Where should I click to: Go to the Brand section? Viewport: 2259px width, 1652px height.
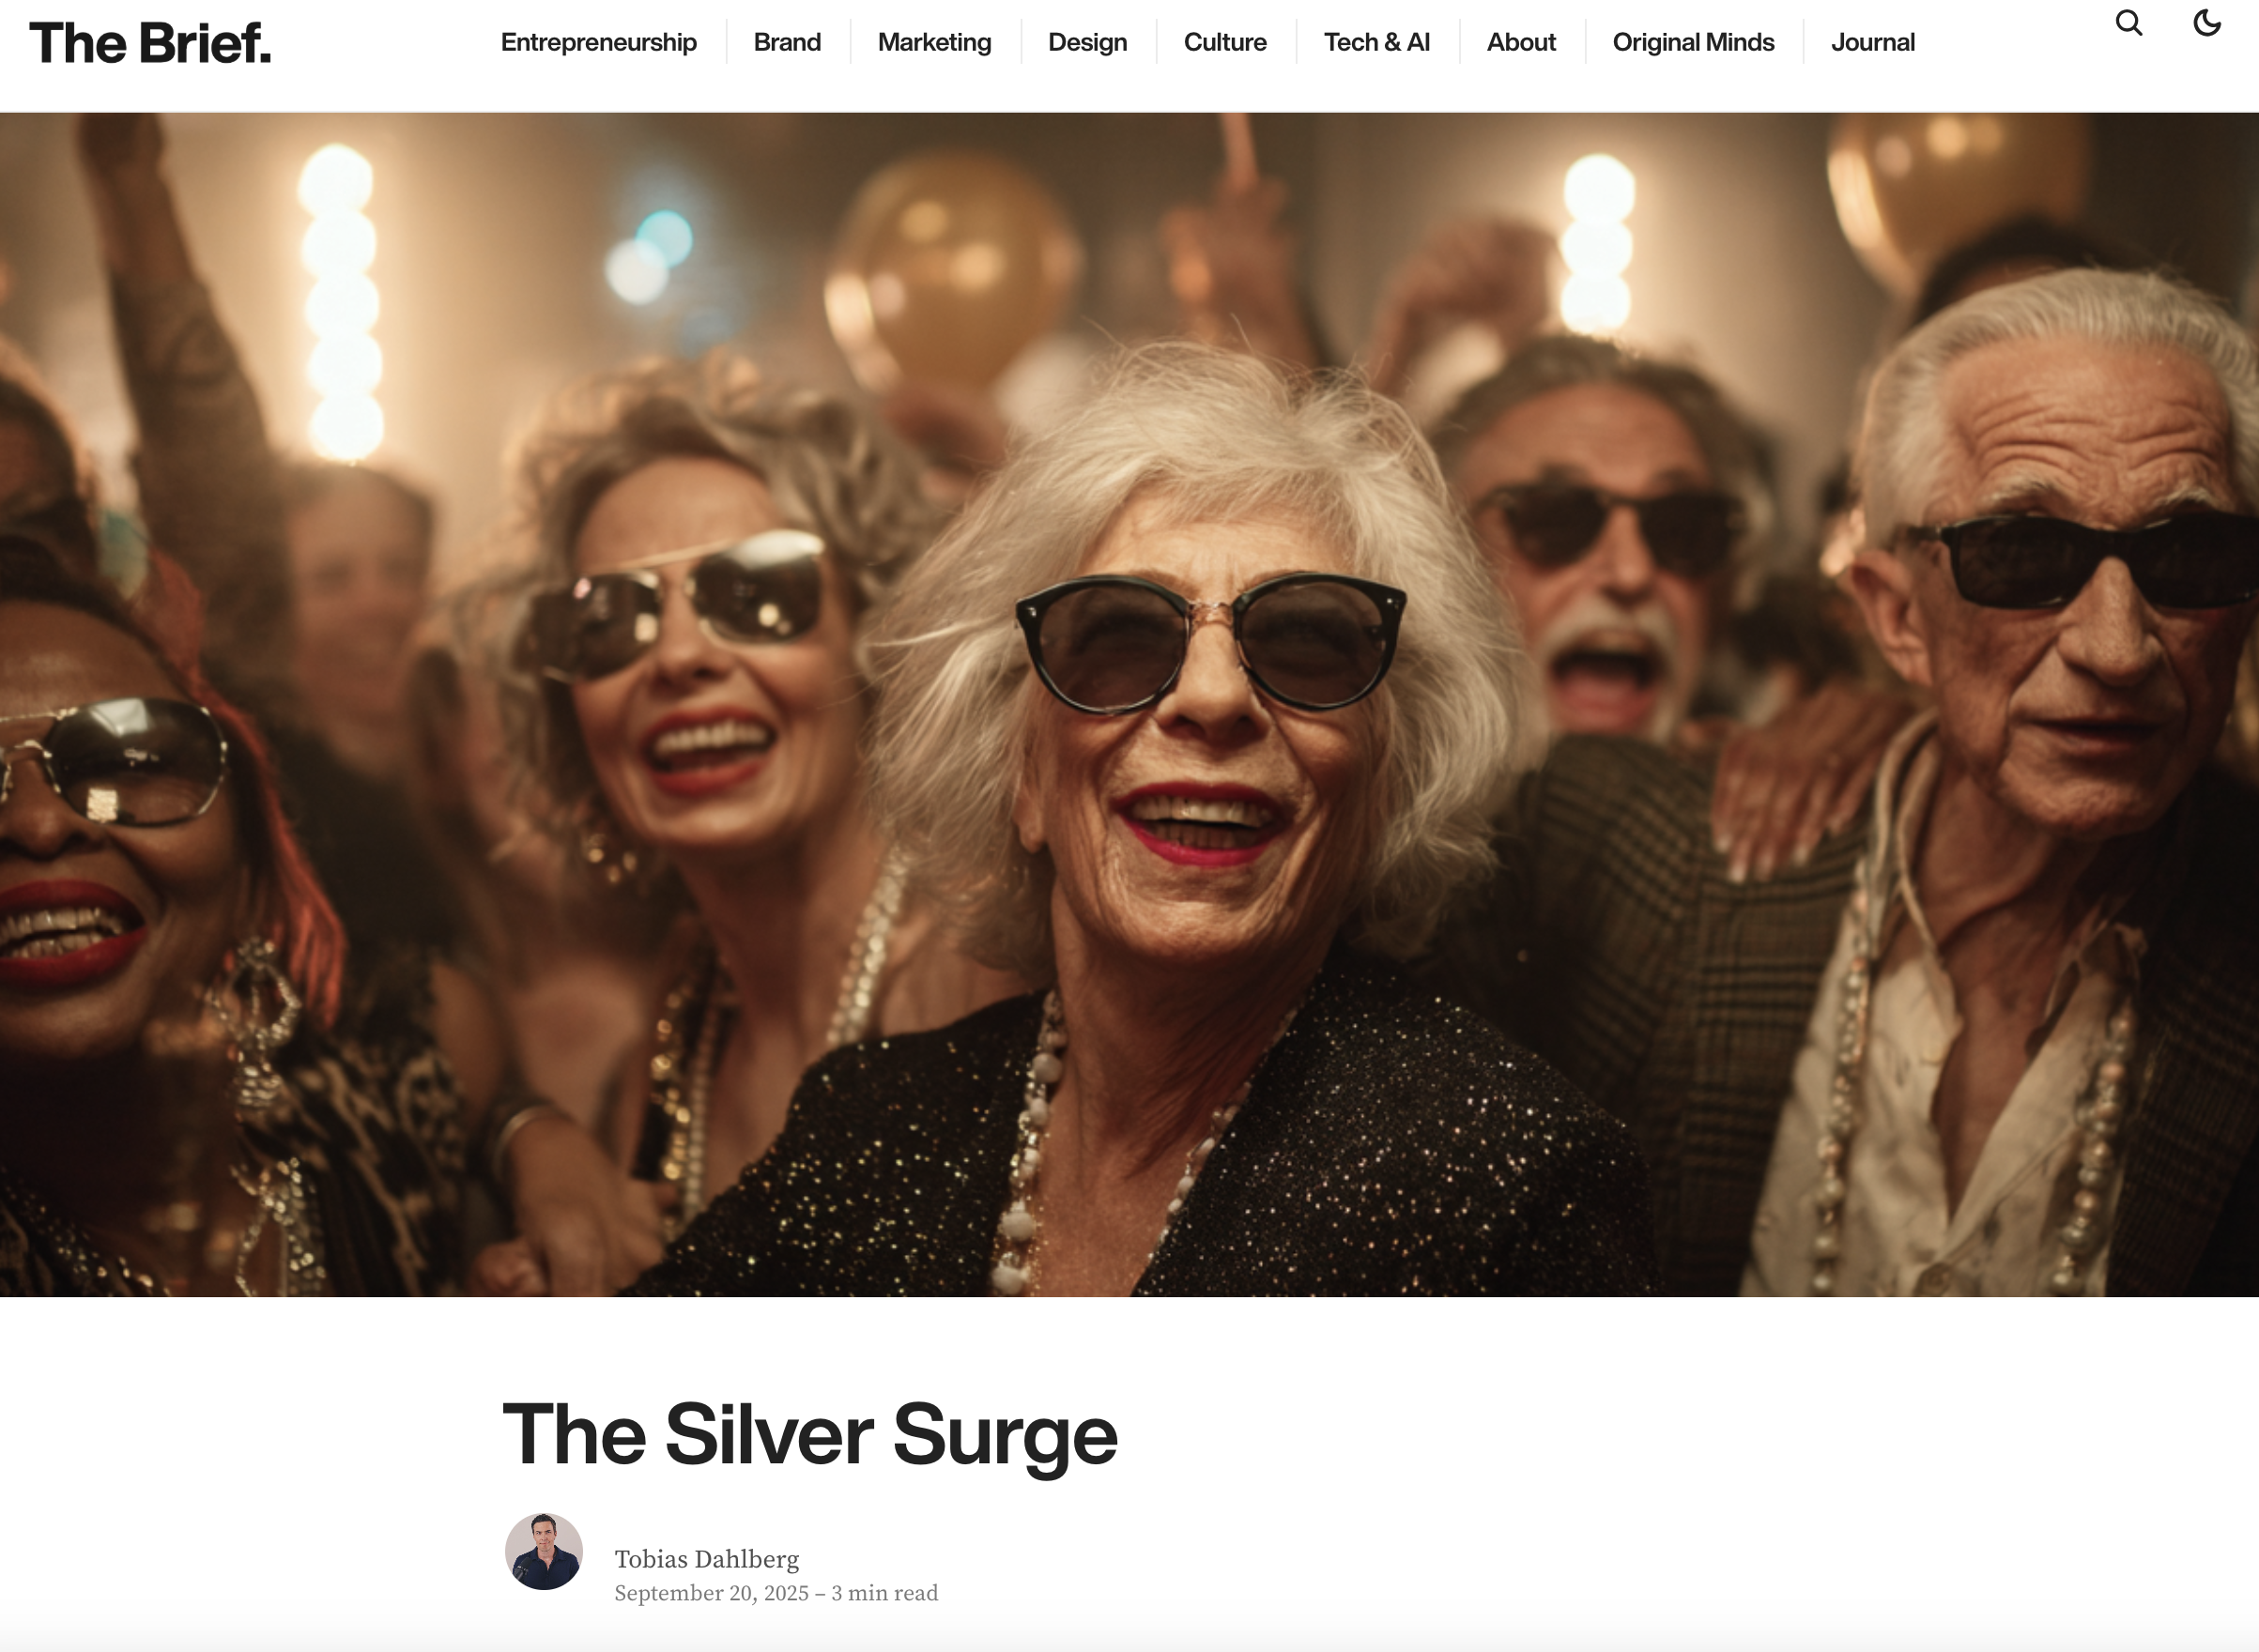[787, 42]
